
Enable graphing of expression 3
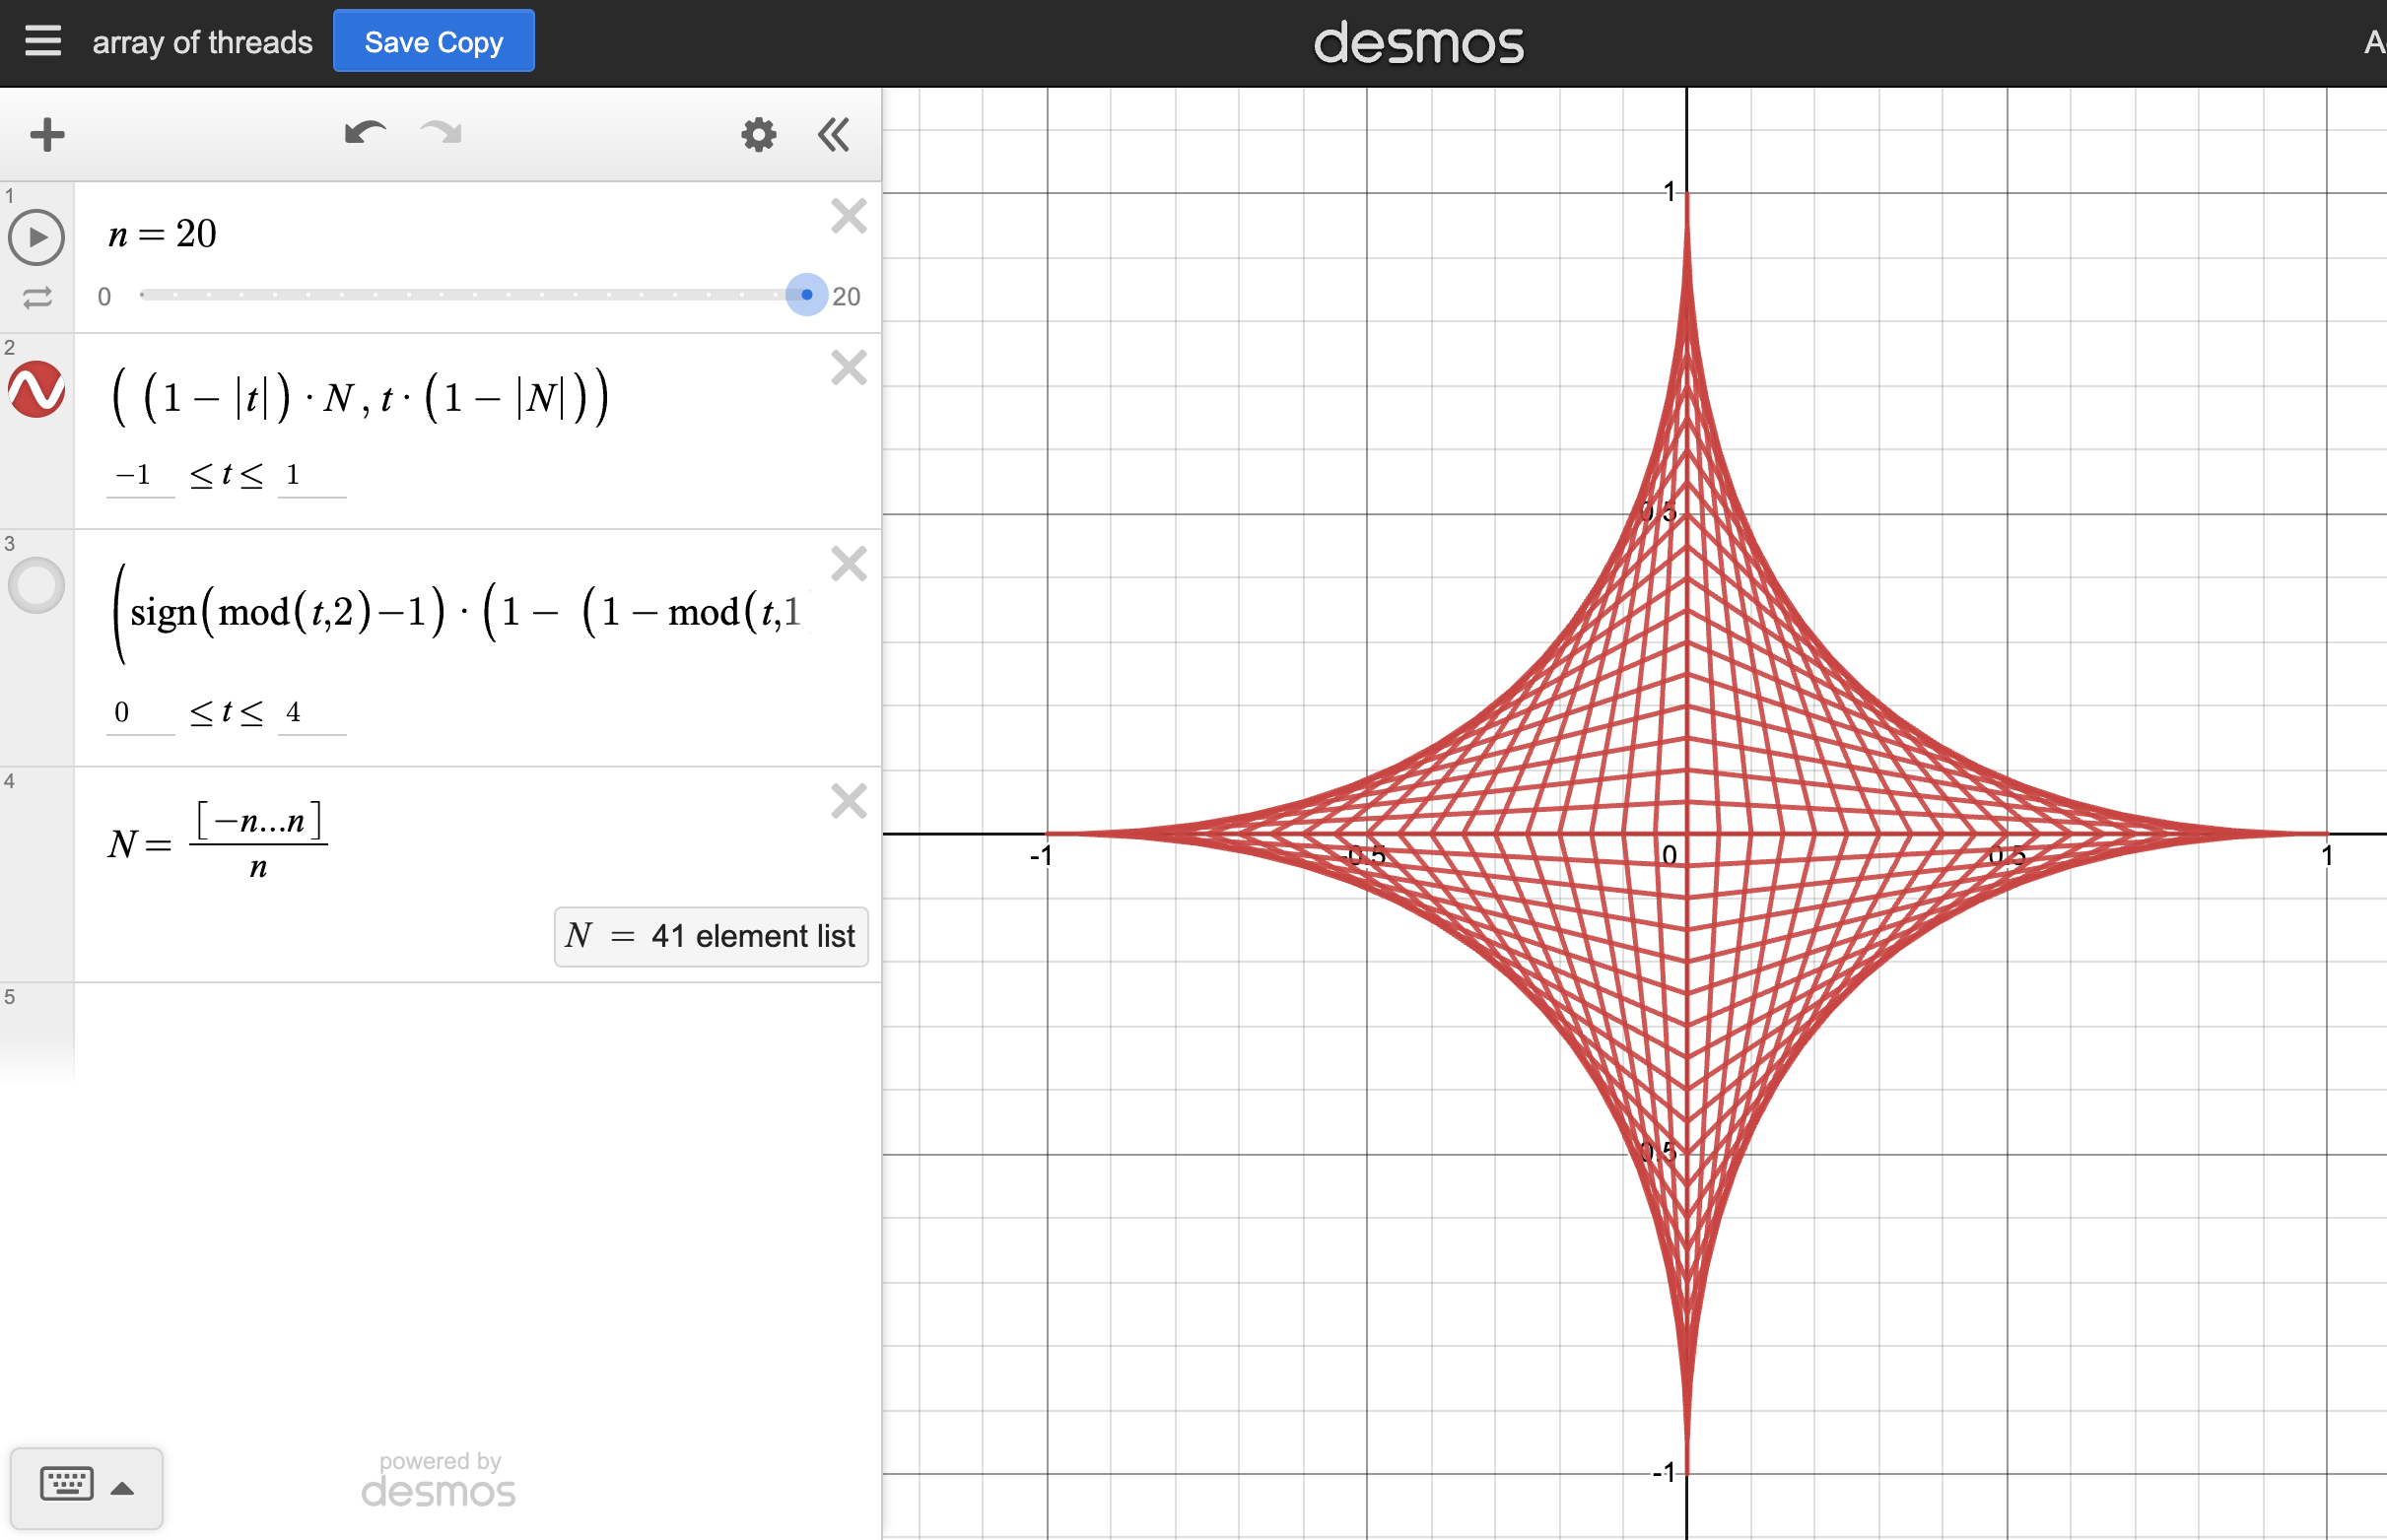pos(36,586)
